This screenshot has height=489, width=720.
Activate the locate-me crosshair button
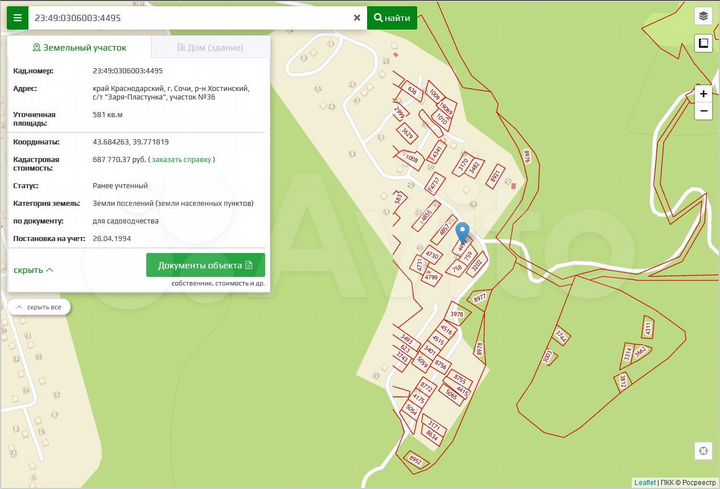[703, 451]
